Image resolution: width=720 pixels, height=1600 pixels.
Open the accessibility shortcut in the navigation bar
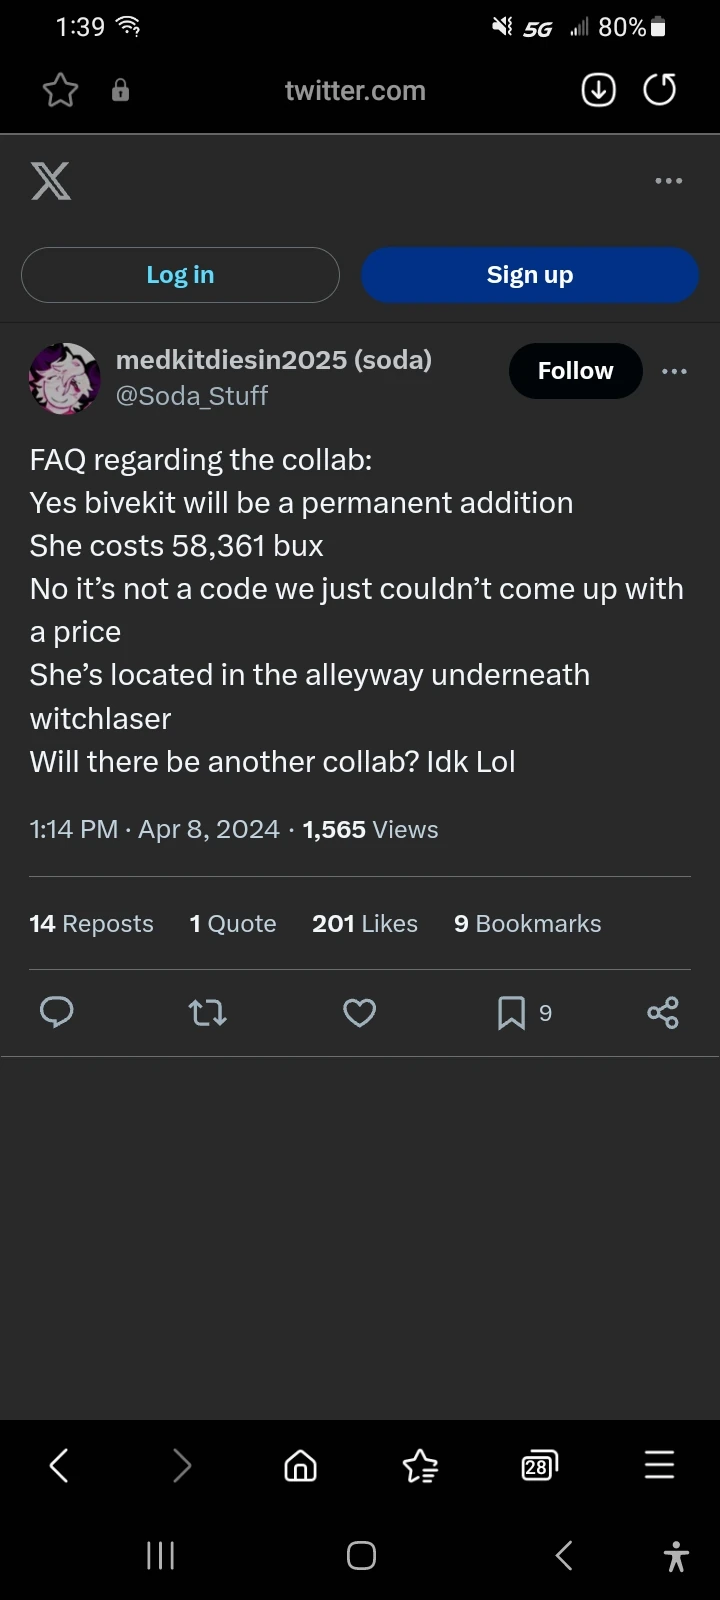(x=676, y=1556)
